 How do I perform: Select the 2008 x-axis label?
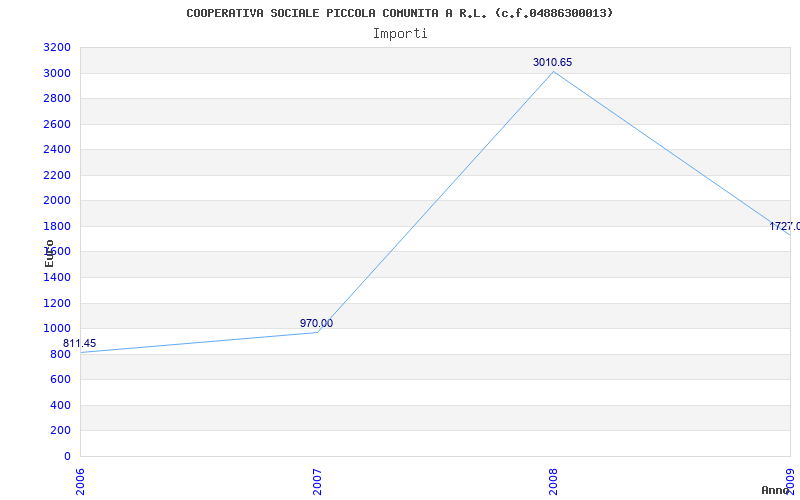[554, 482]
